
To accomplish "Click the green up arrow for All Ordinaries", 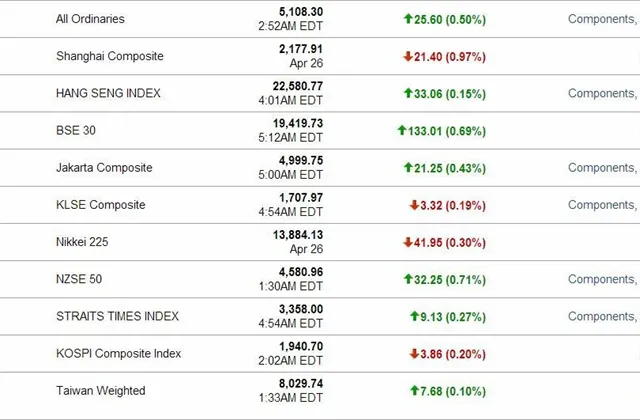I will tap(408, 18).
